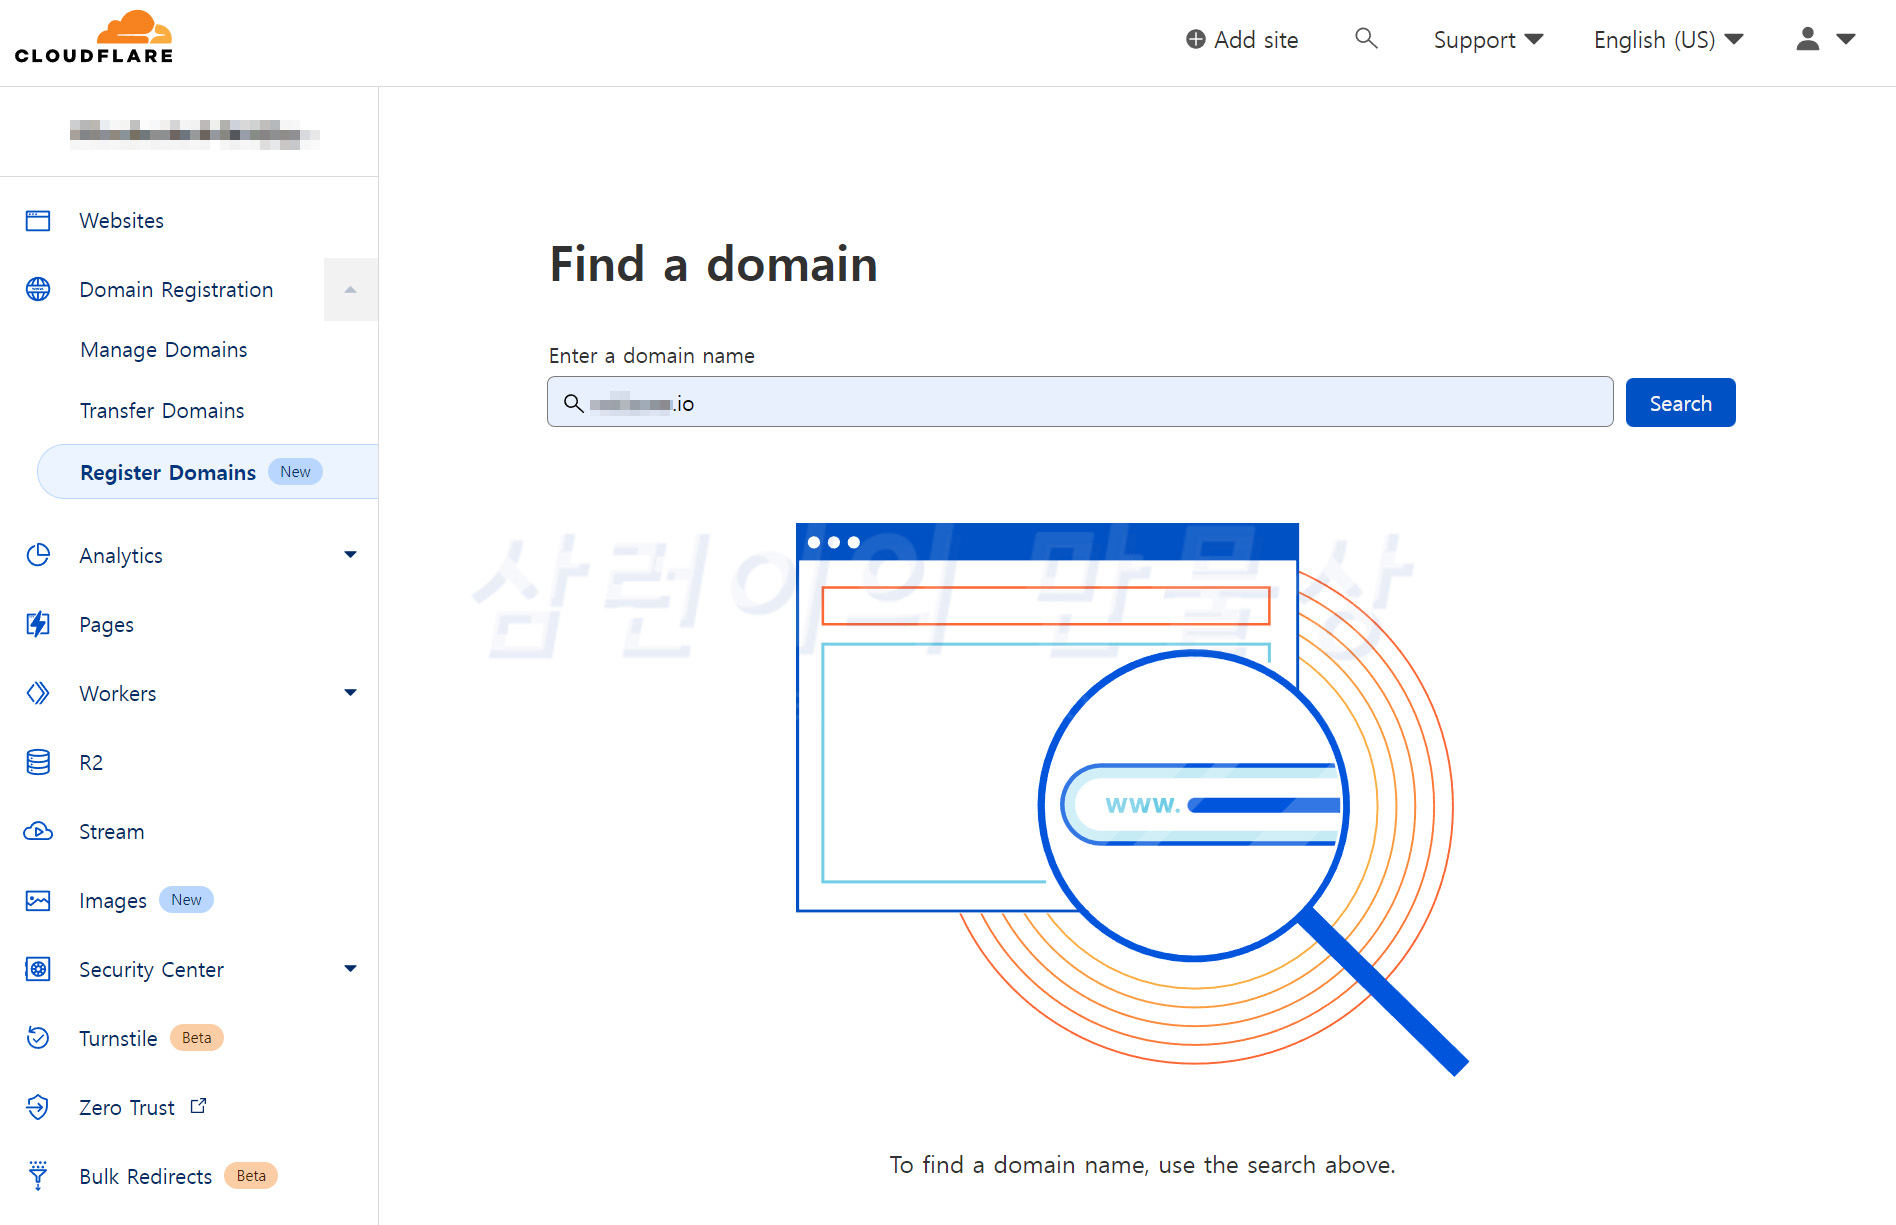This screenshot has height=1225, width=1896.
Task: Click the Cloudflare logo
Action: pos(94,38)
